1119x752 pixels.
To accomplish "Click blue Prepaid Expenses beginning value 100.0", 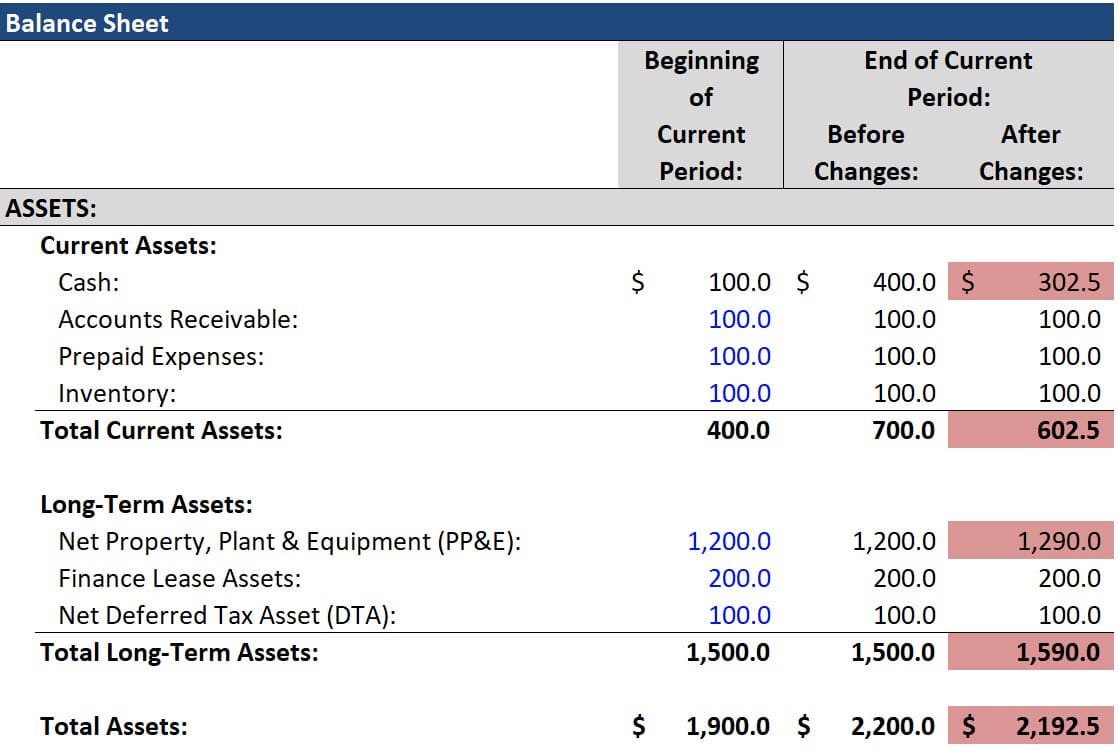I will [x=739, y=356].
